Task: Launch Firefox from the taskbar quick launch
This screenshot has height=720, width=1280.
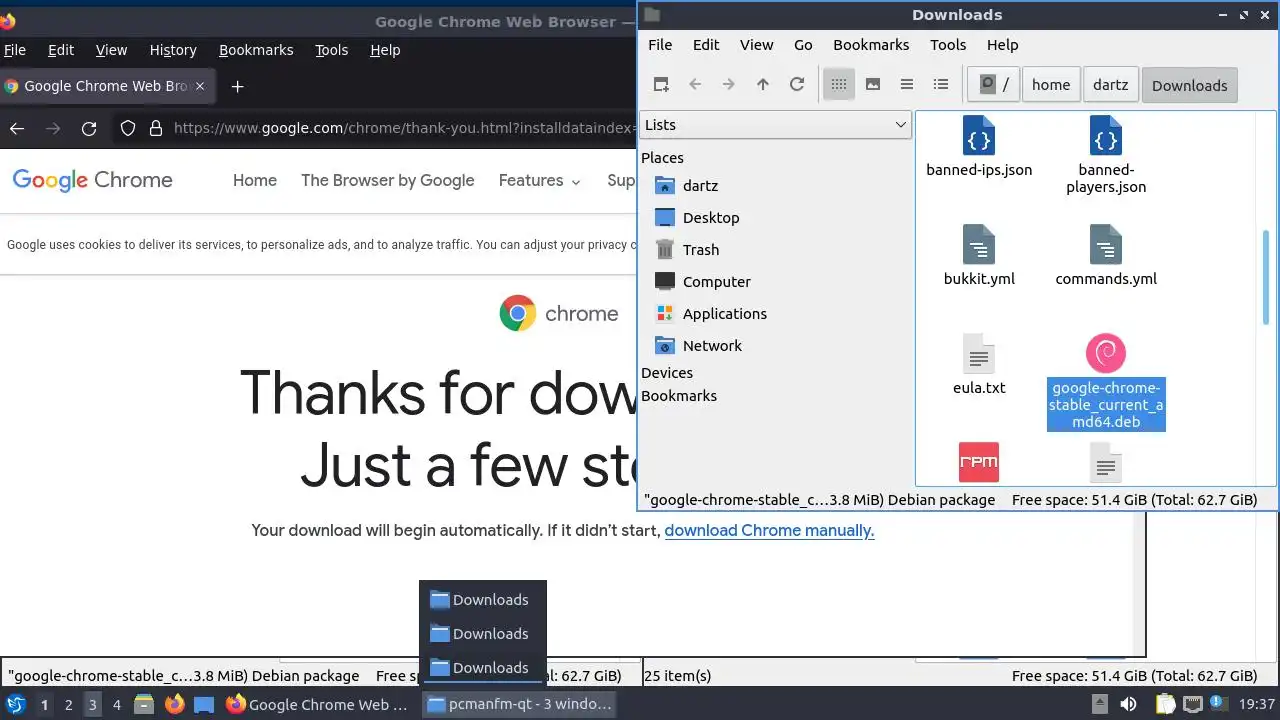Action: tap(175, 704)
